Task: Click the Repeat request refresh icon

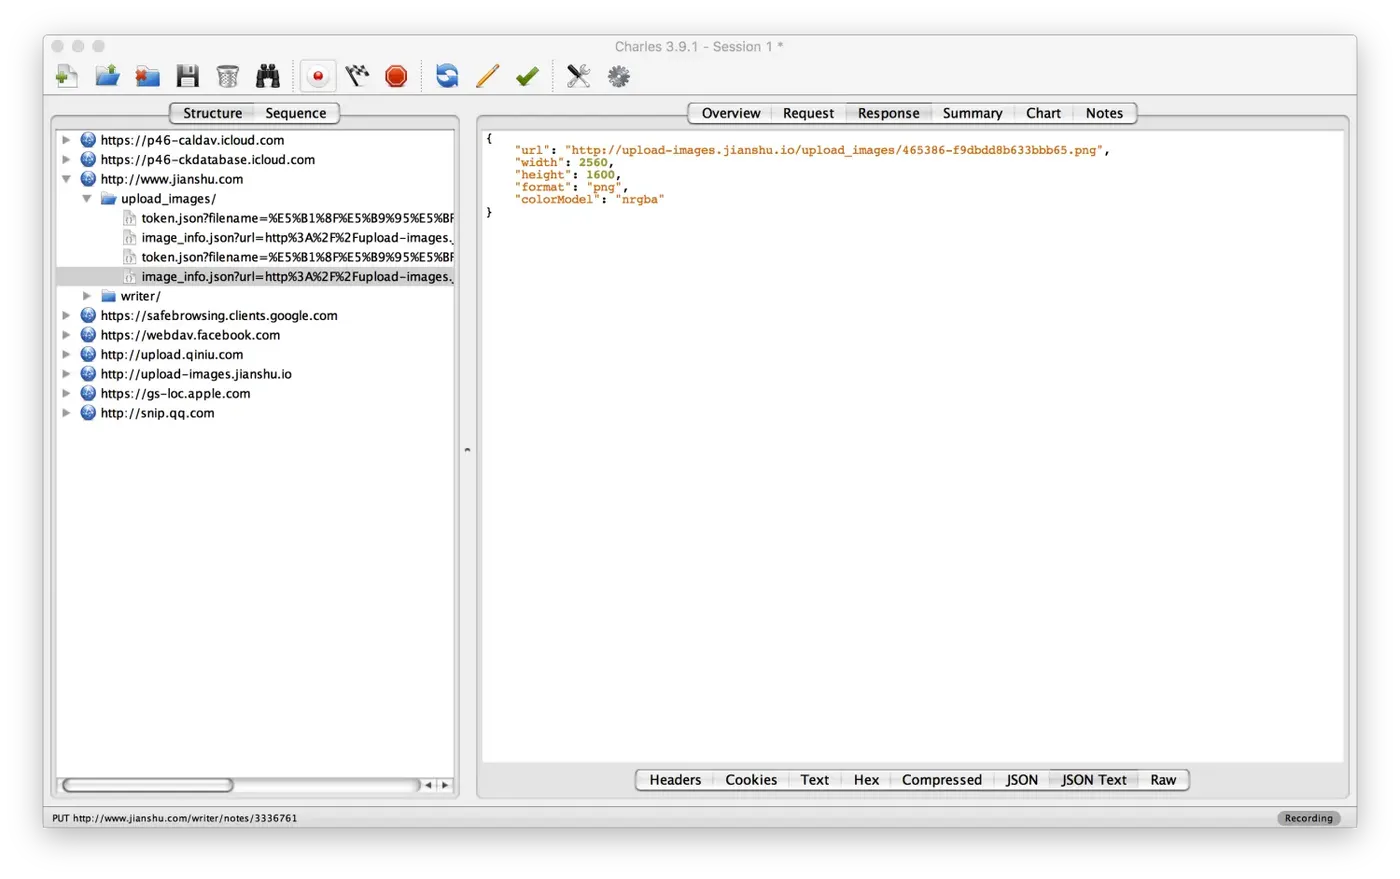Action: click(x=447, y=76)
